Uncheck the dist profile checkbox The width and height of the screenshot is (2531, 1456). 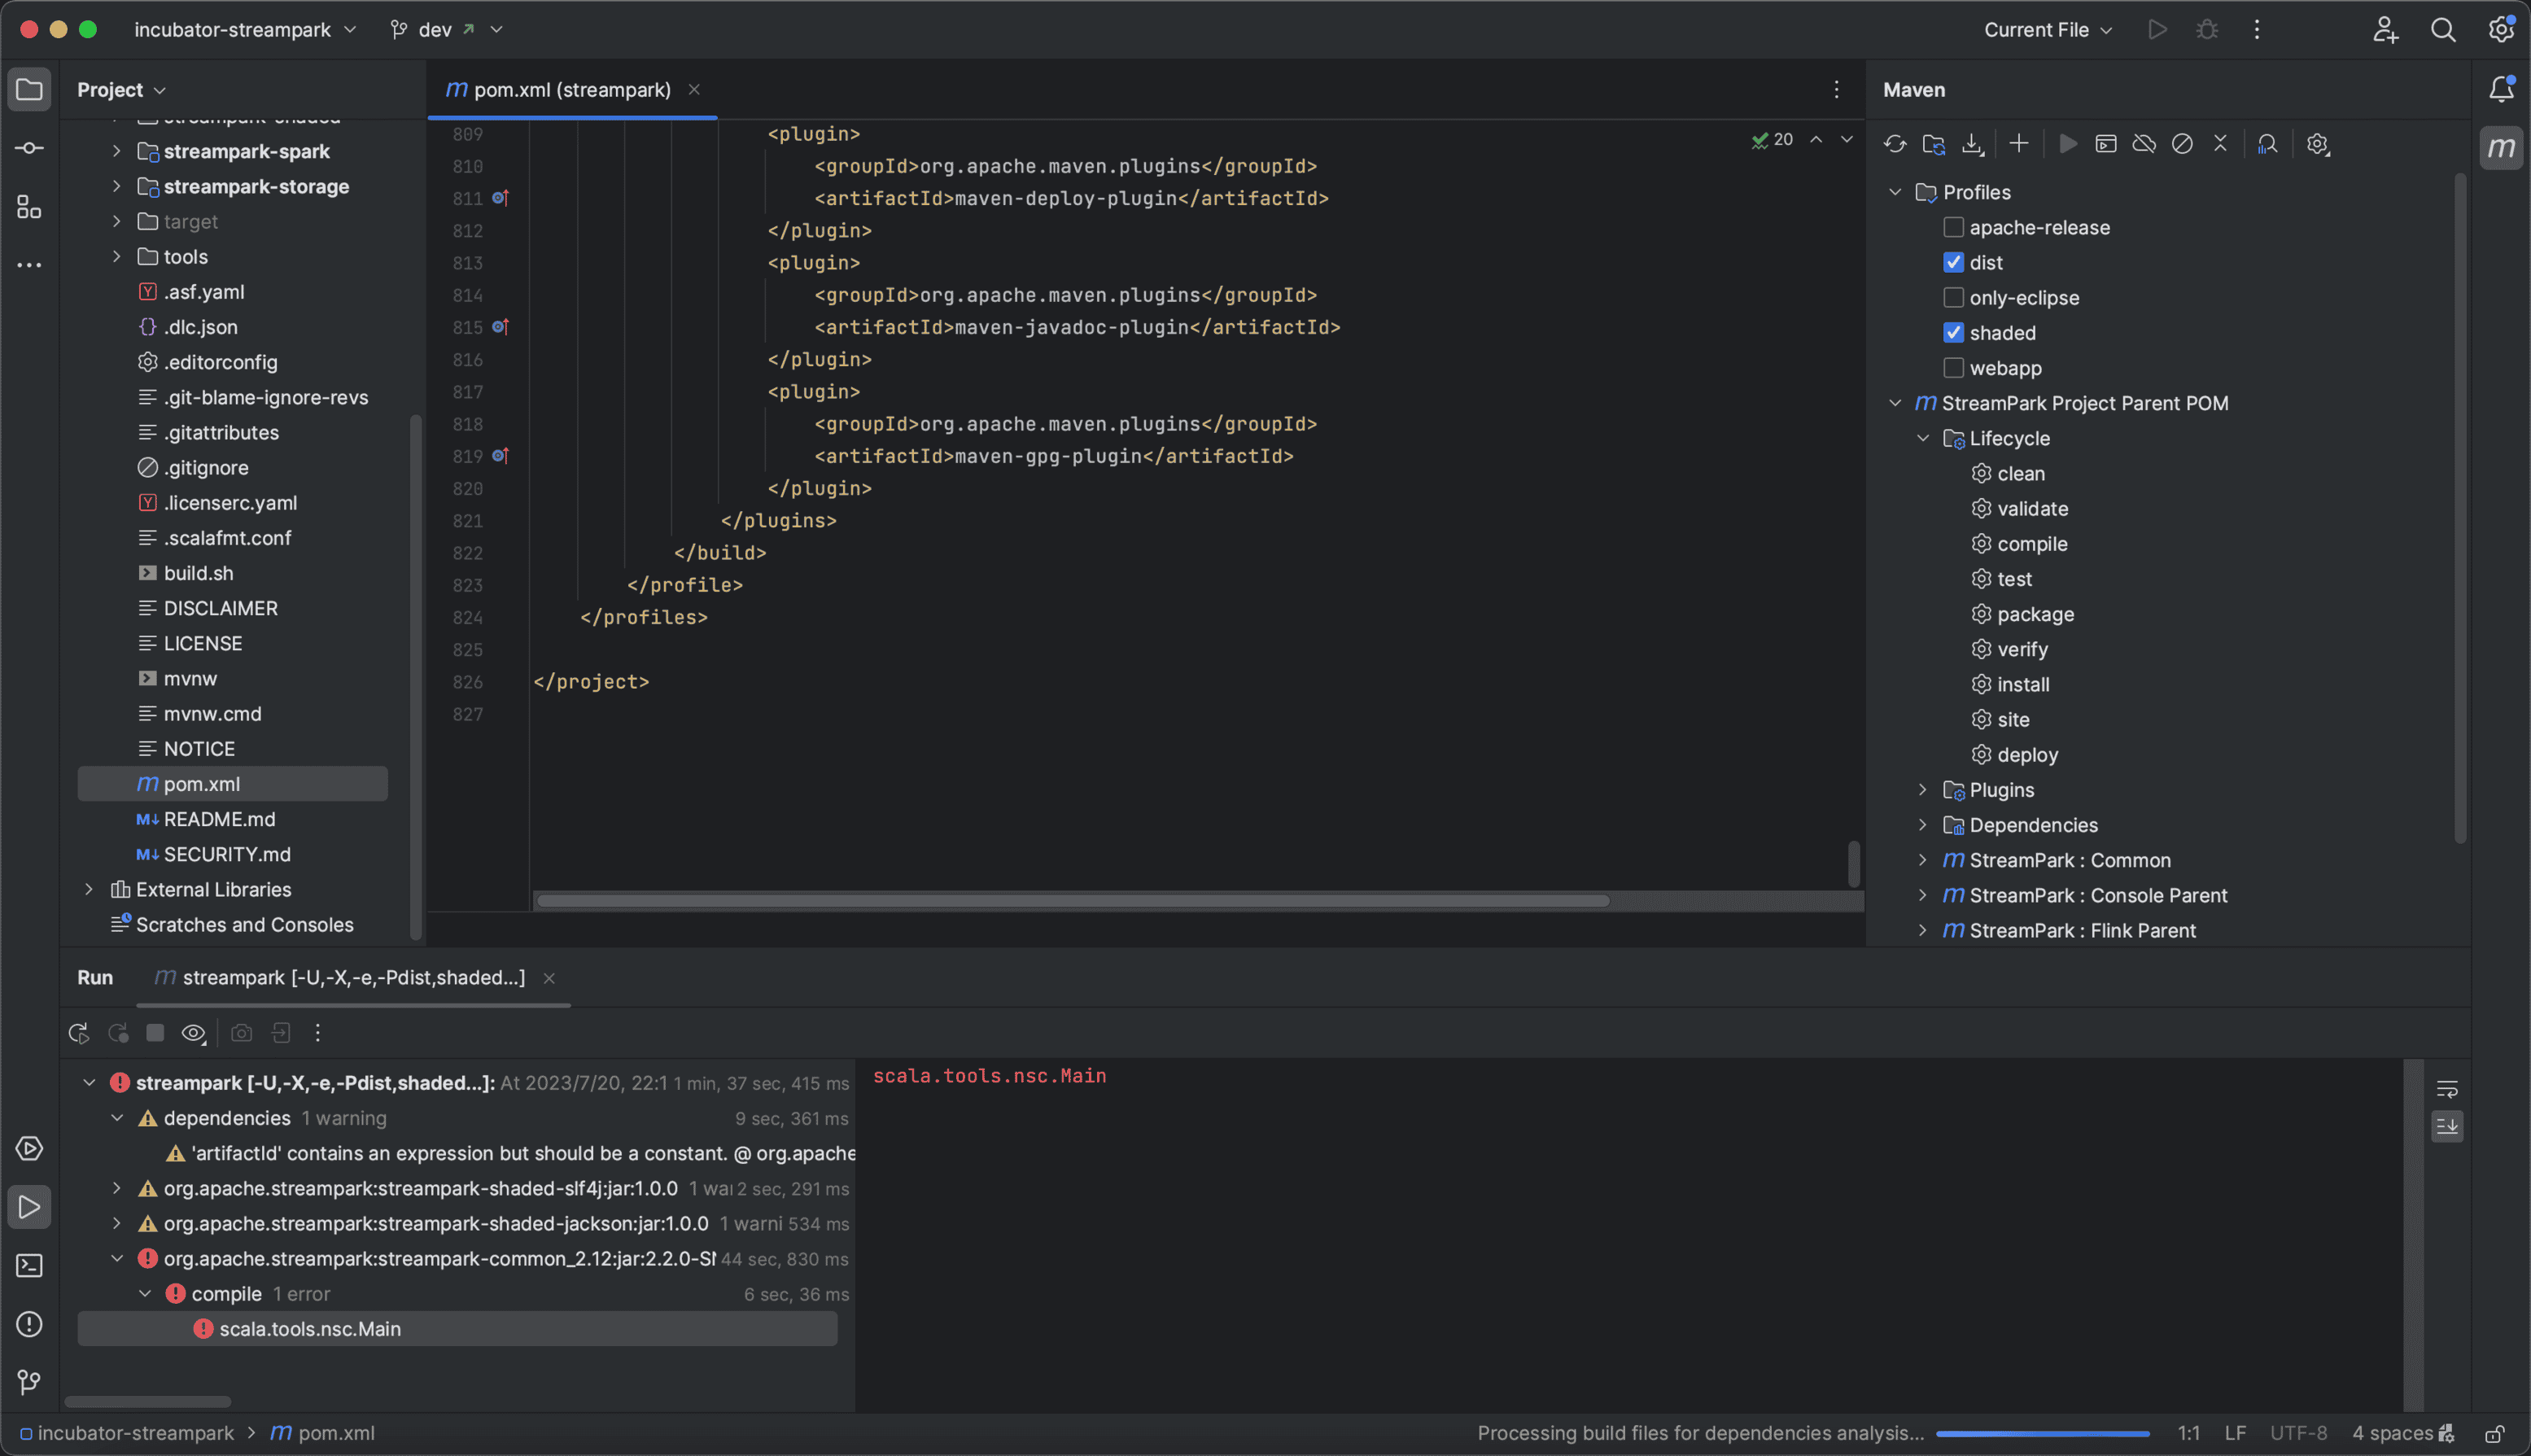pos(1953,262)
